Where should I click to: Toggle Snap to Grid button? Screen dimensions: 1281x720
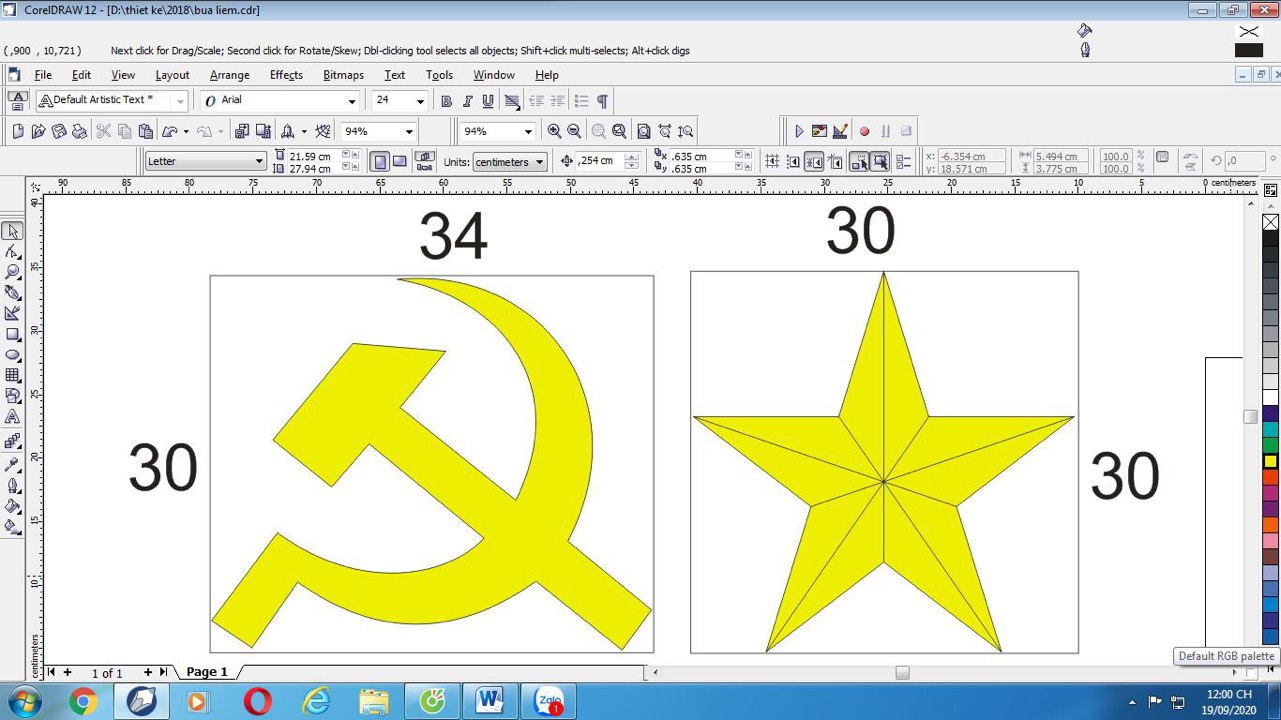772,161
